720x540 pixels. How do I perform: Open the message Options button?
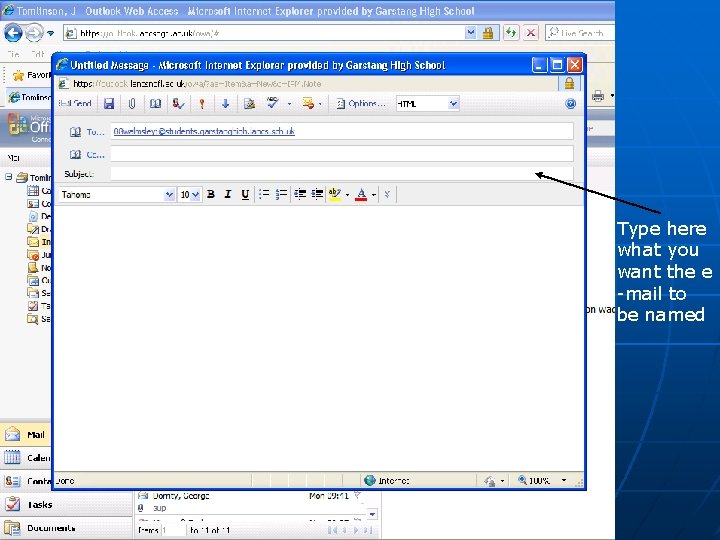coord(360,103)
